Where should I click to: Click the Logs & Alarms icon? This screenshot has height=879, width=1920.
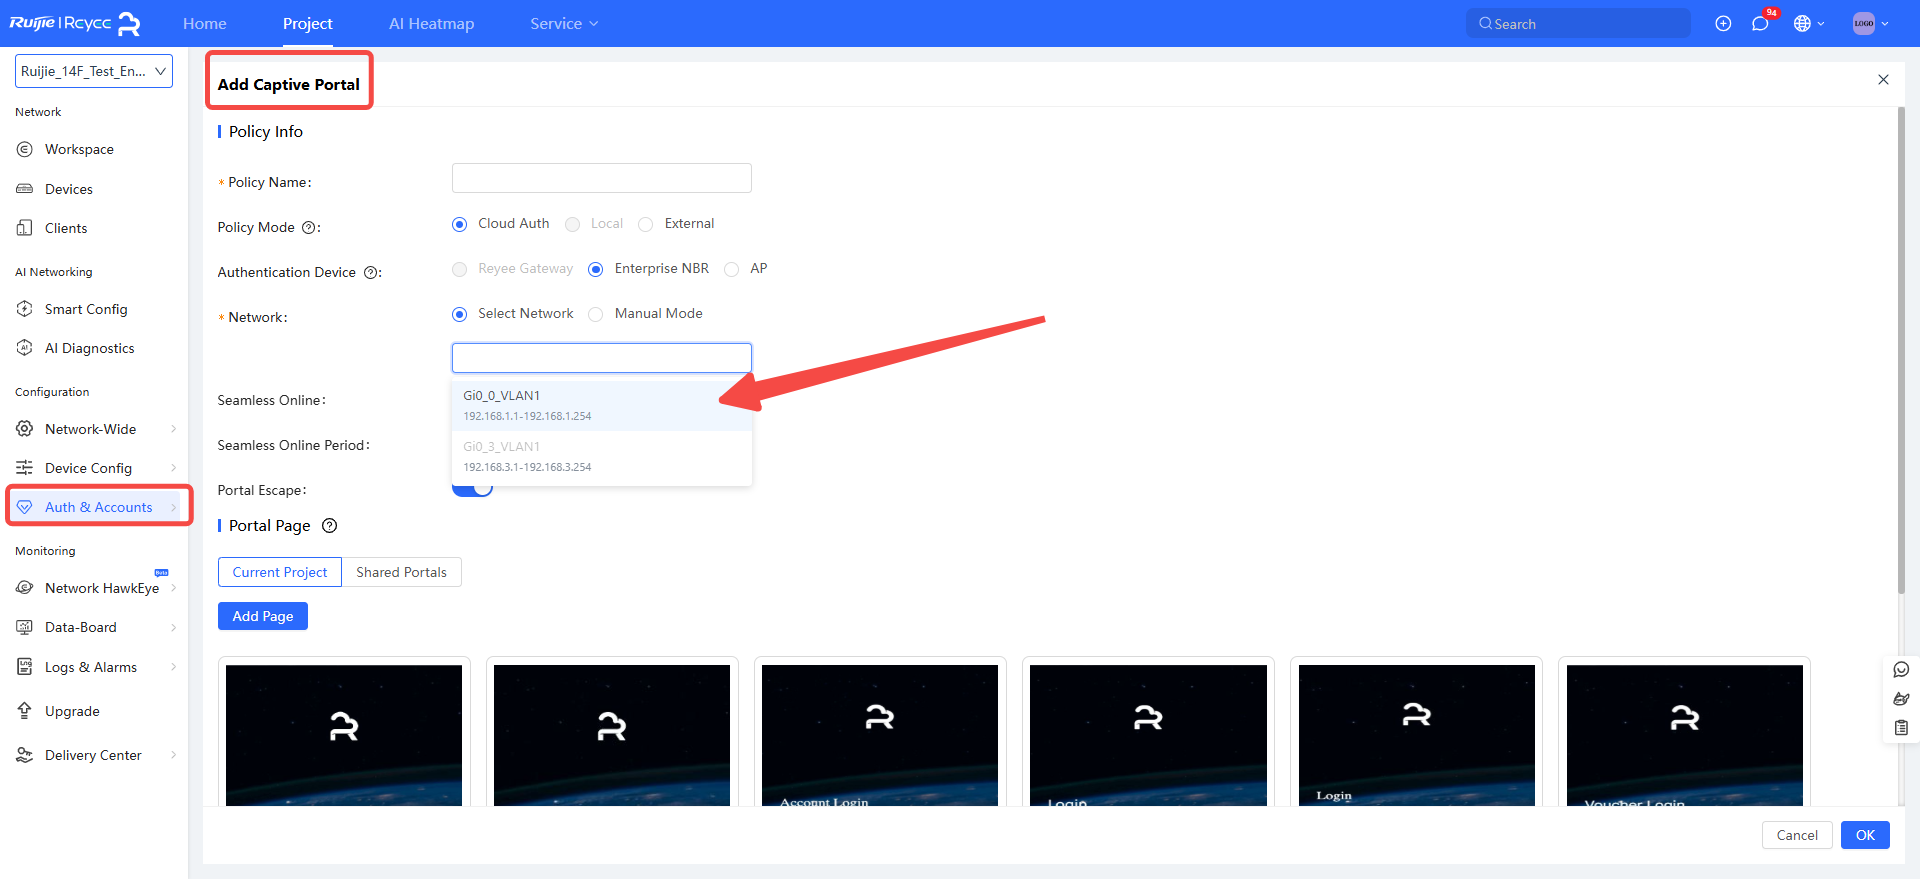tap(25, 667)
